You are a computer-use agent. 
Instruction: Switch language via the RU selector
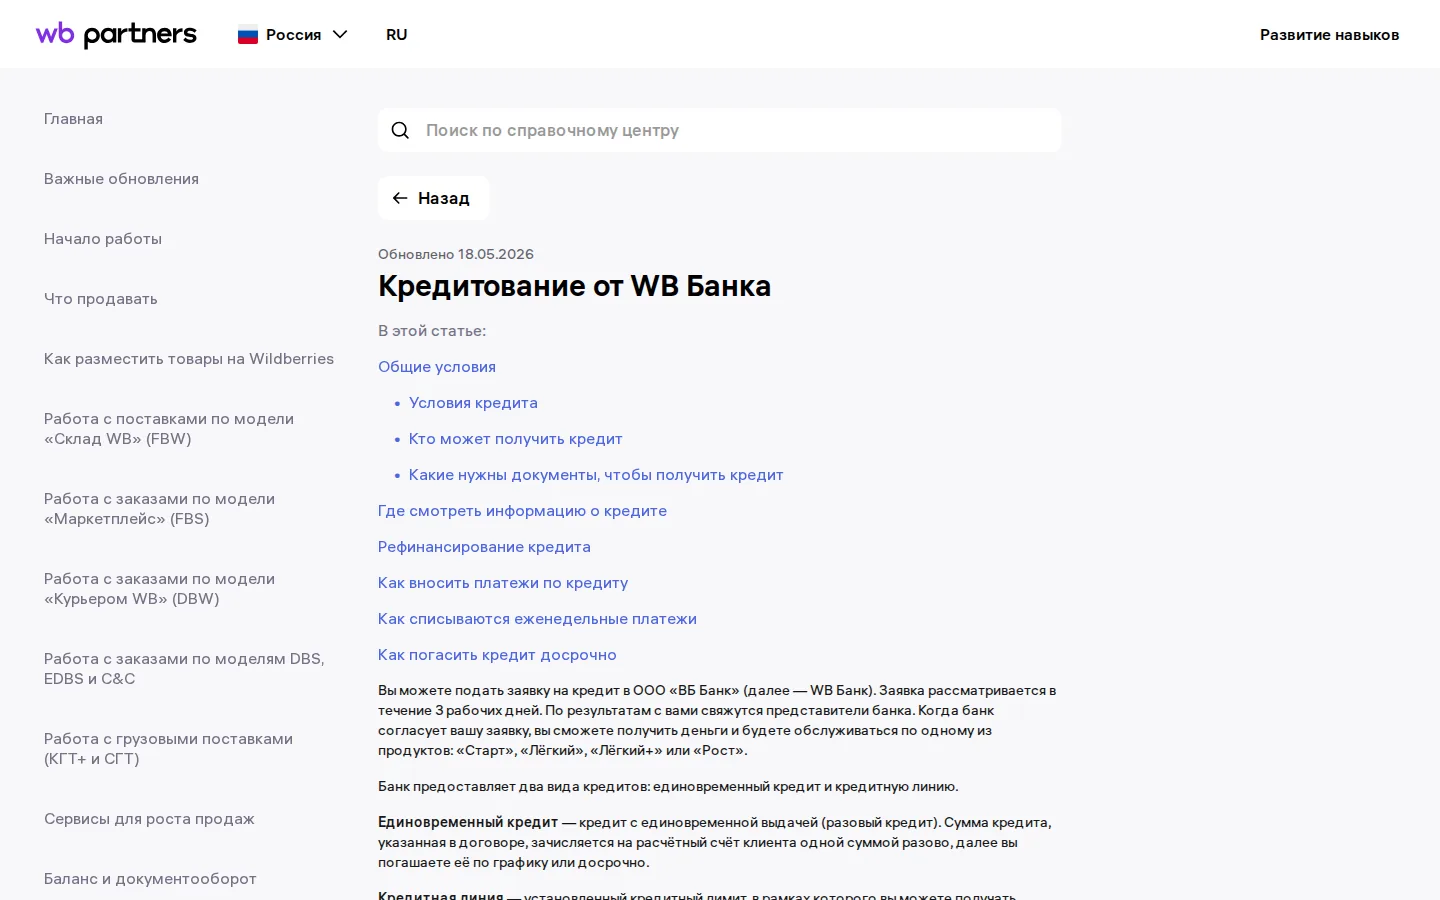point(397,35)
